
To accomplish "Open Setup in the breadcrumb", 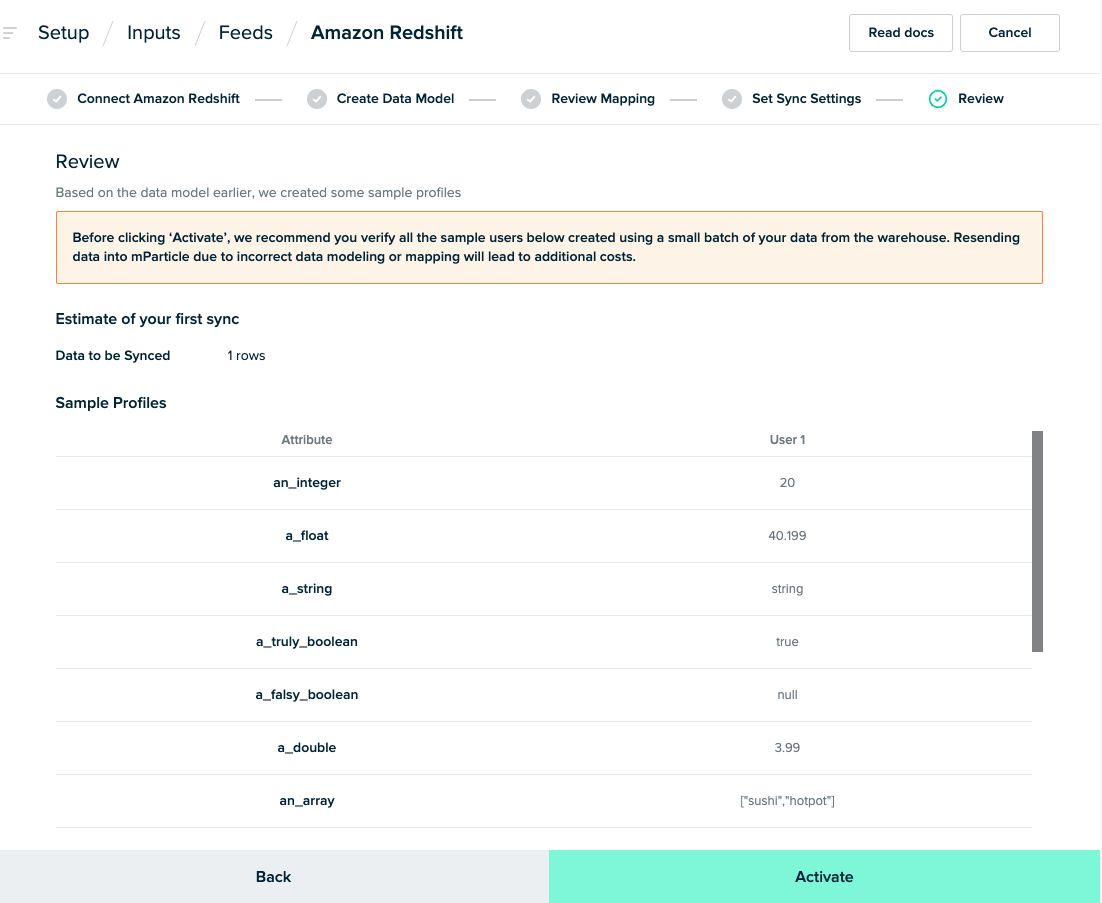I will (63, 33).
